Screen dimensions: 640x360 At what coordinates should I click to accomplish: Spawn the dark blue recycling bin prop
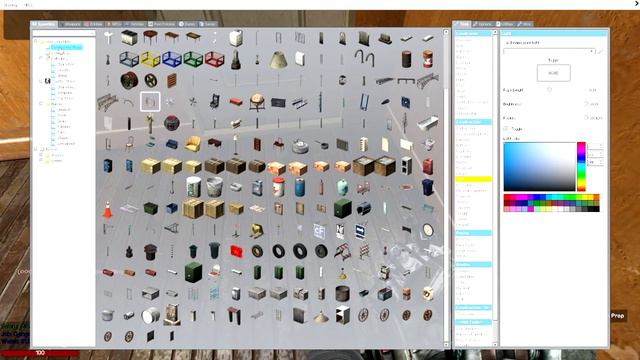point(428,187)
